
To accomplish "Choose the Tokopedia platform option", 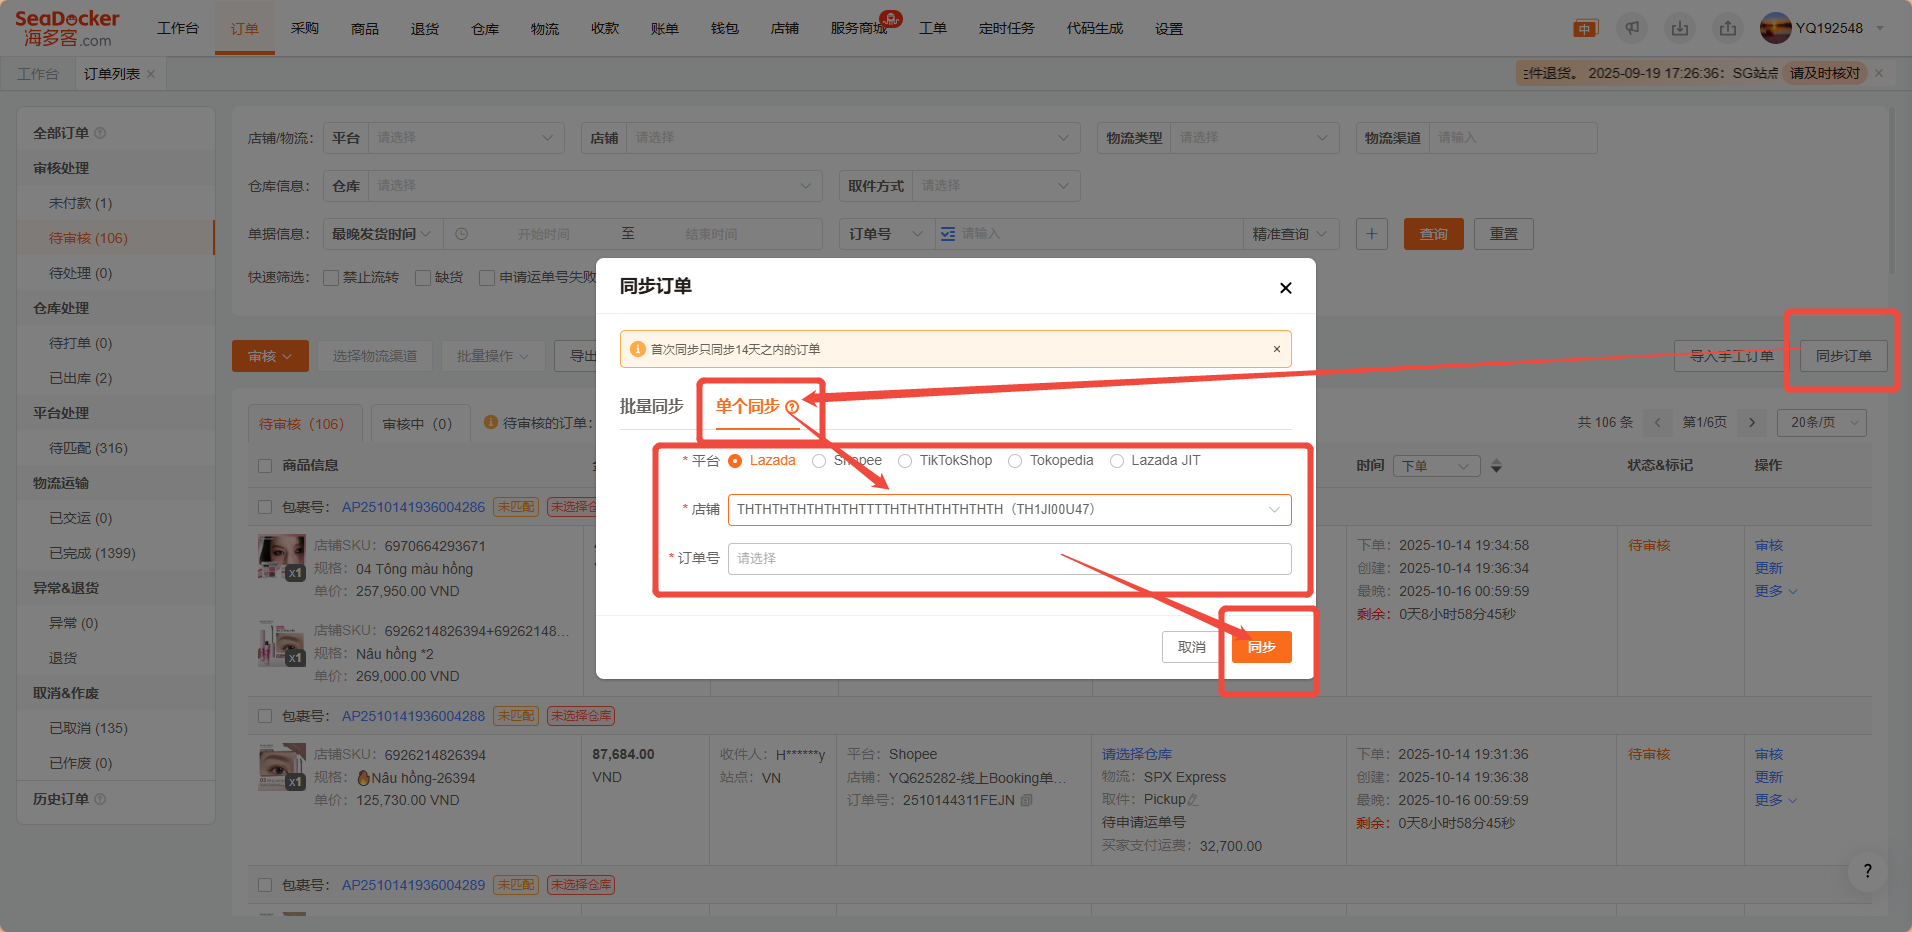I will [1015, 461].
